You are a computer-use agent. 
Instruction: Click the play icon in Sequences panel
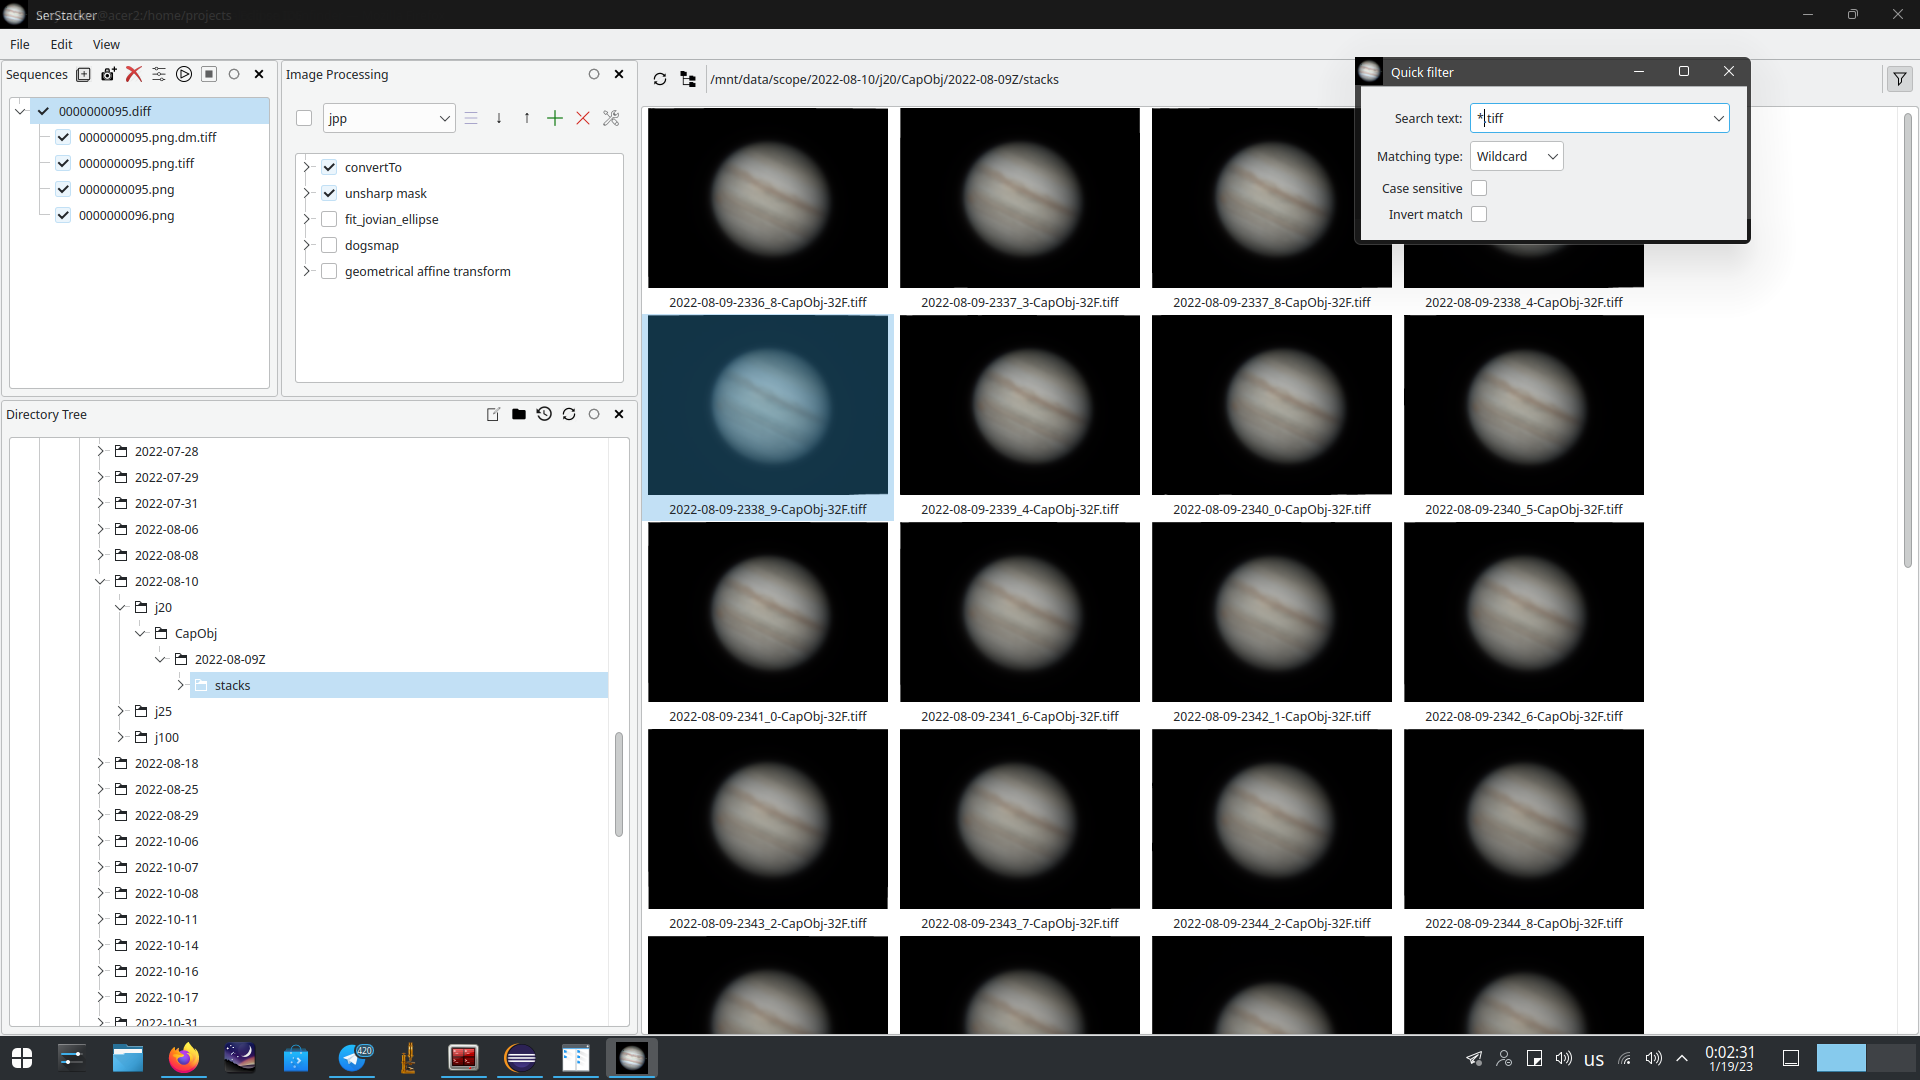tap(184, 74)
